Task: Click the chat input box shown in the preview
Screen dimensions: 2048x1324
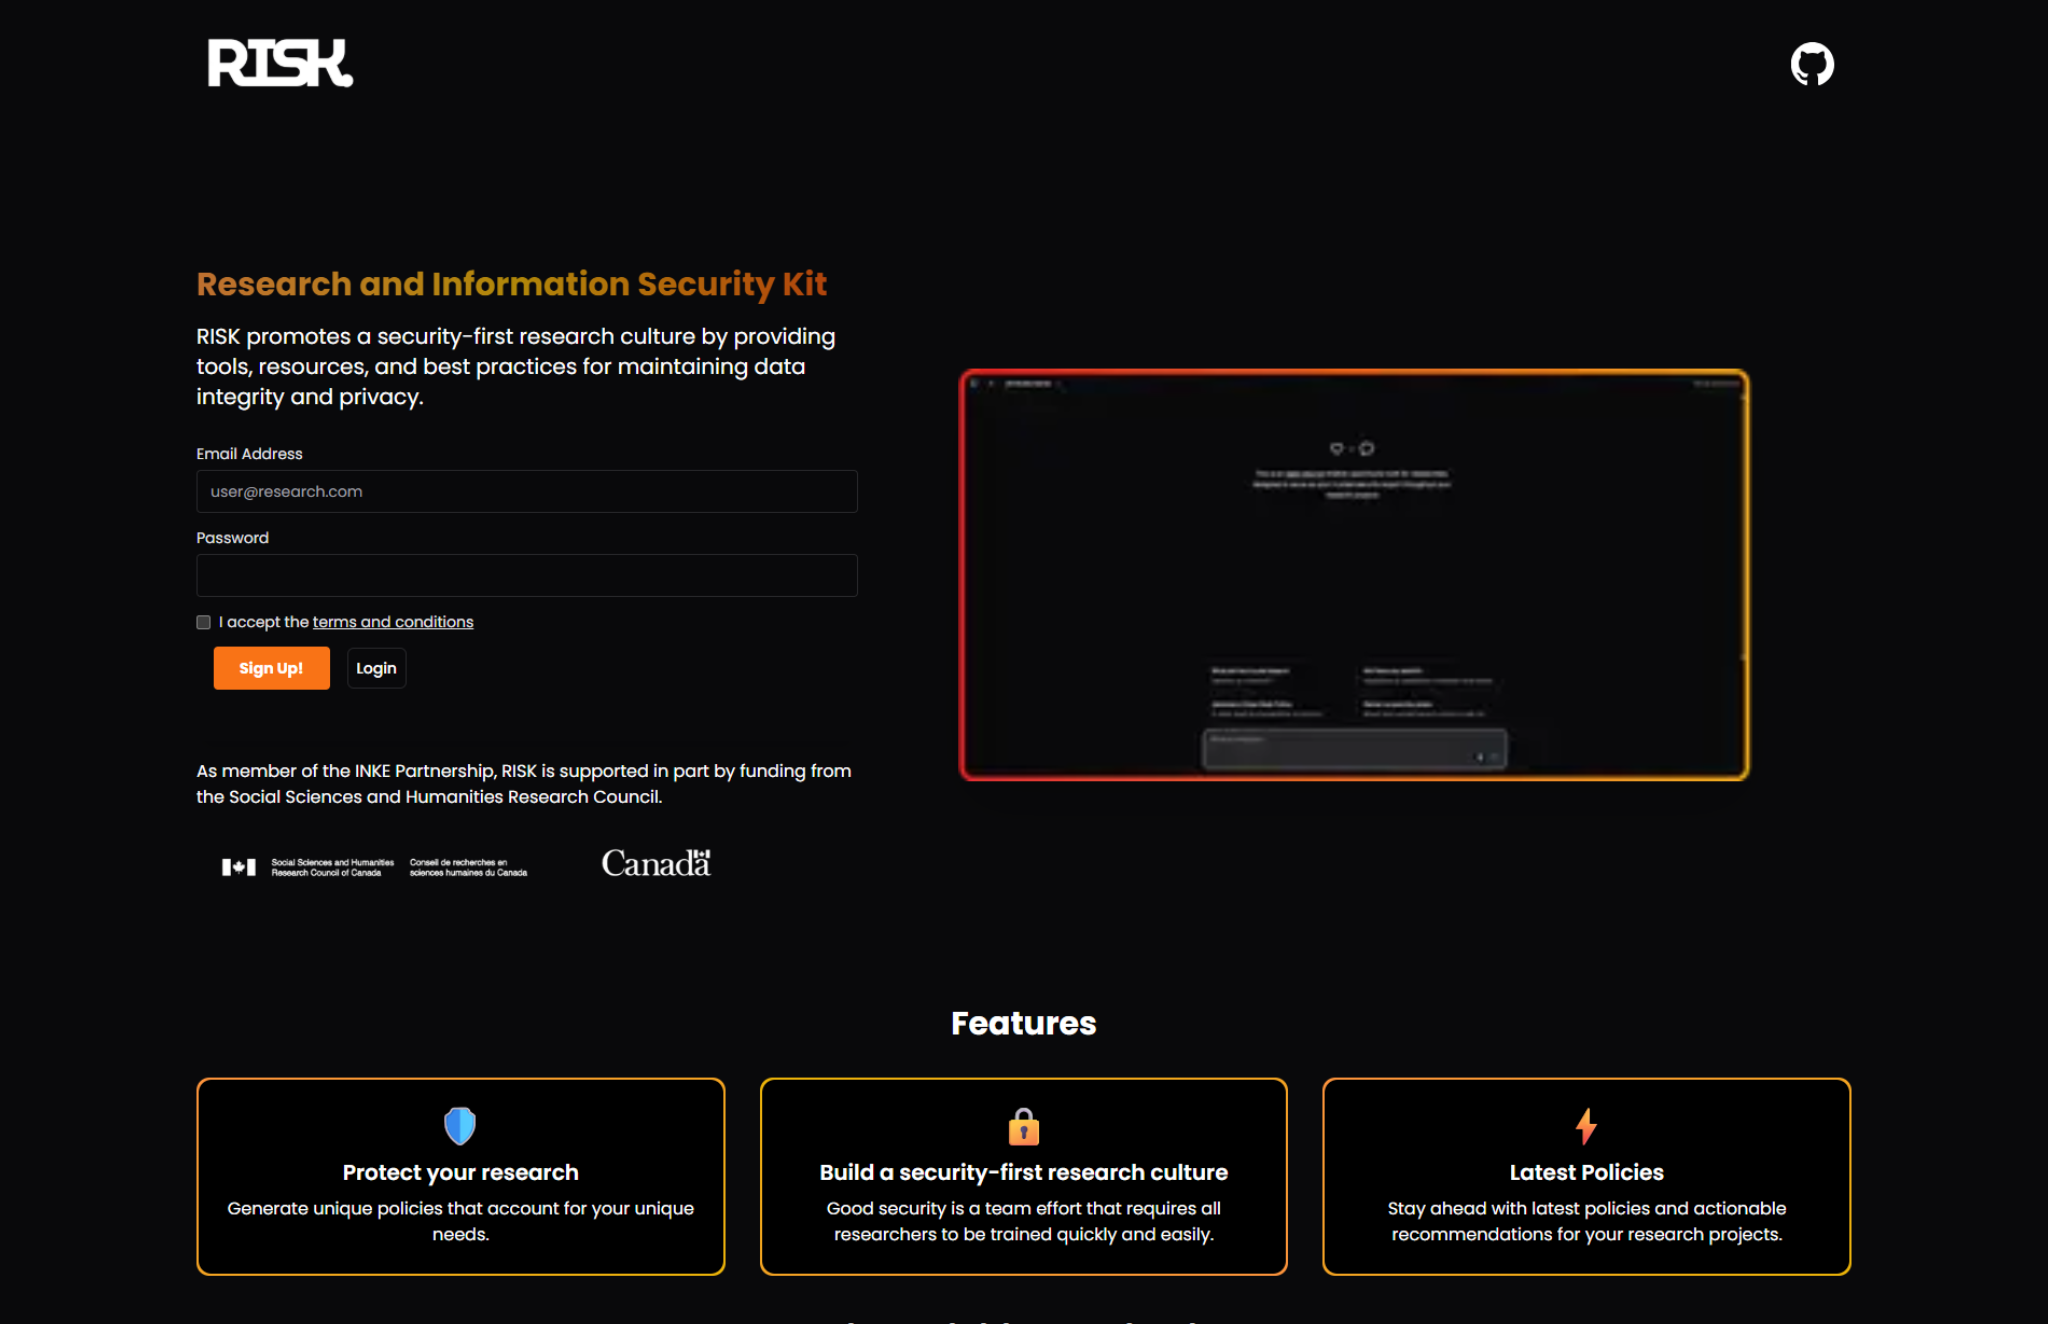Action: pos(1354,749)
